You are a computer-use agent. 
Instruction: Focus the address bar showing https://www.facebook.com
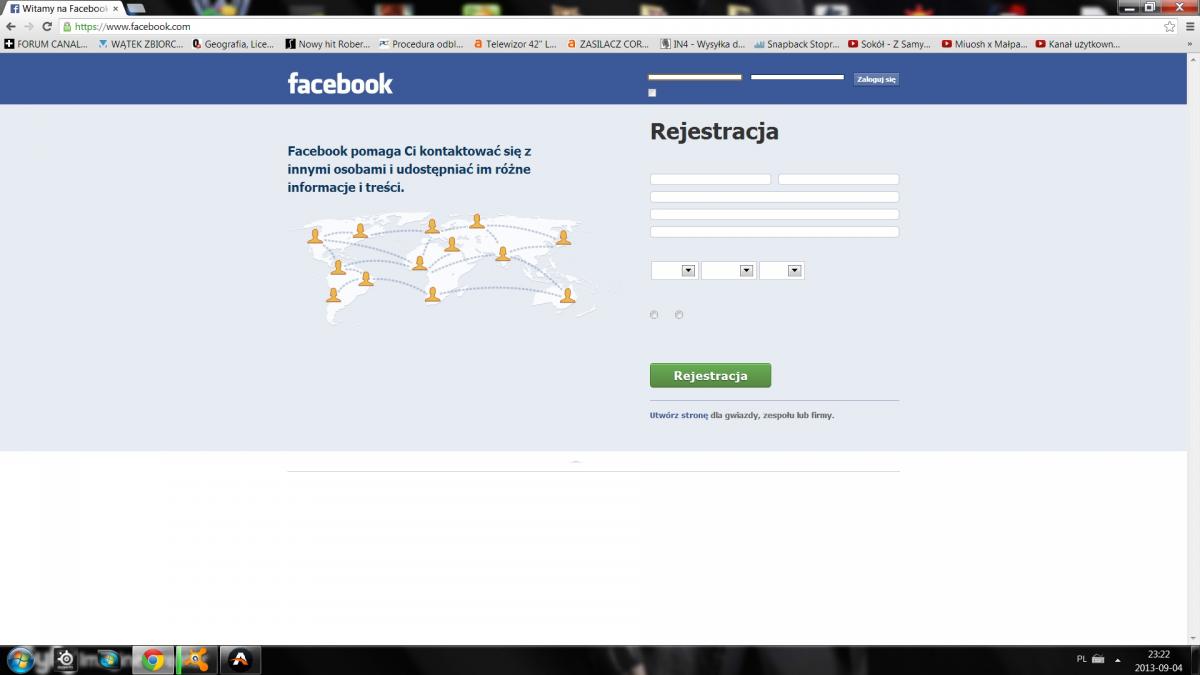[x=610, y=27]
